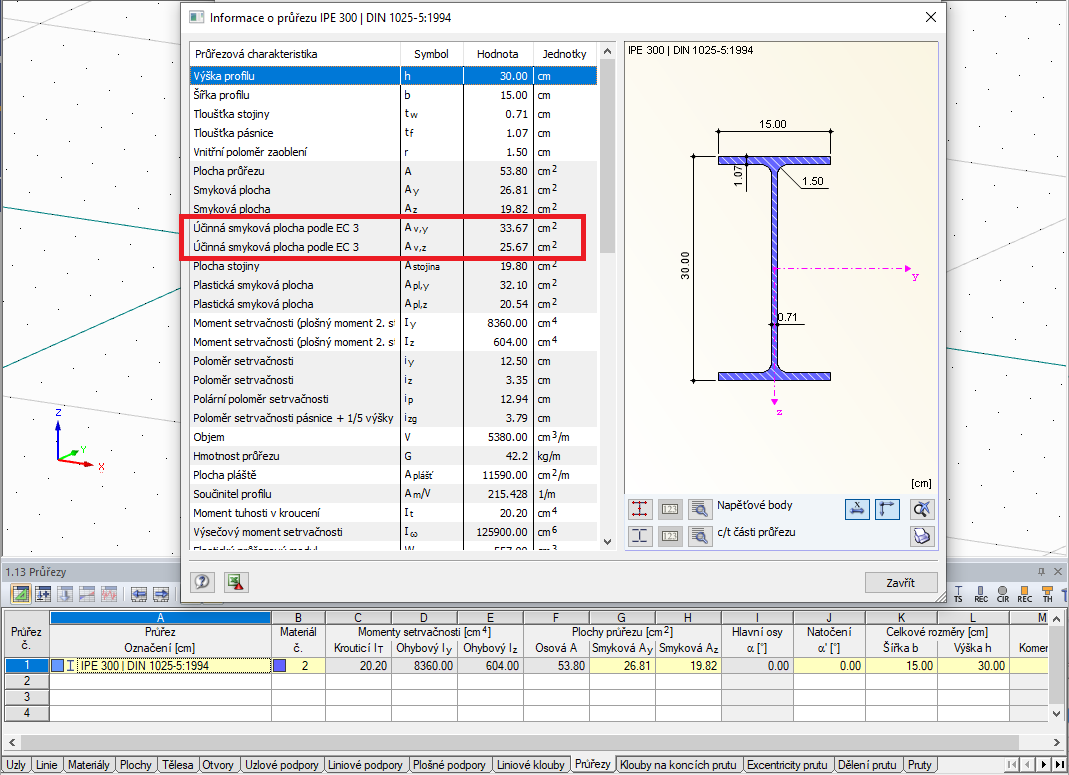Export section properties to Excel
The height and width of the screenshot is (775, 1069).
(x=236, y=582)
